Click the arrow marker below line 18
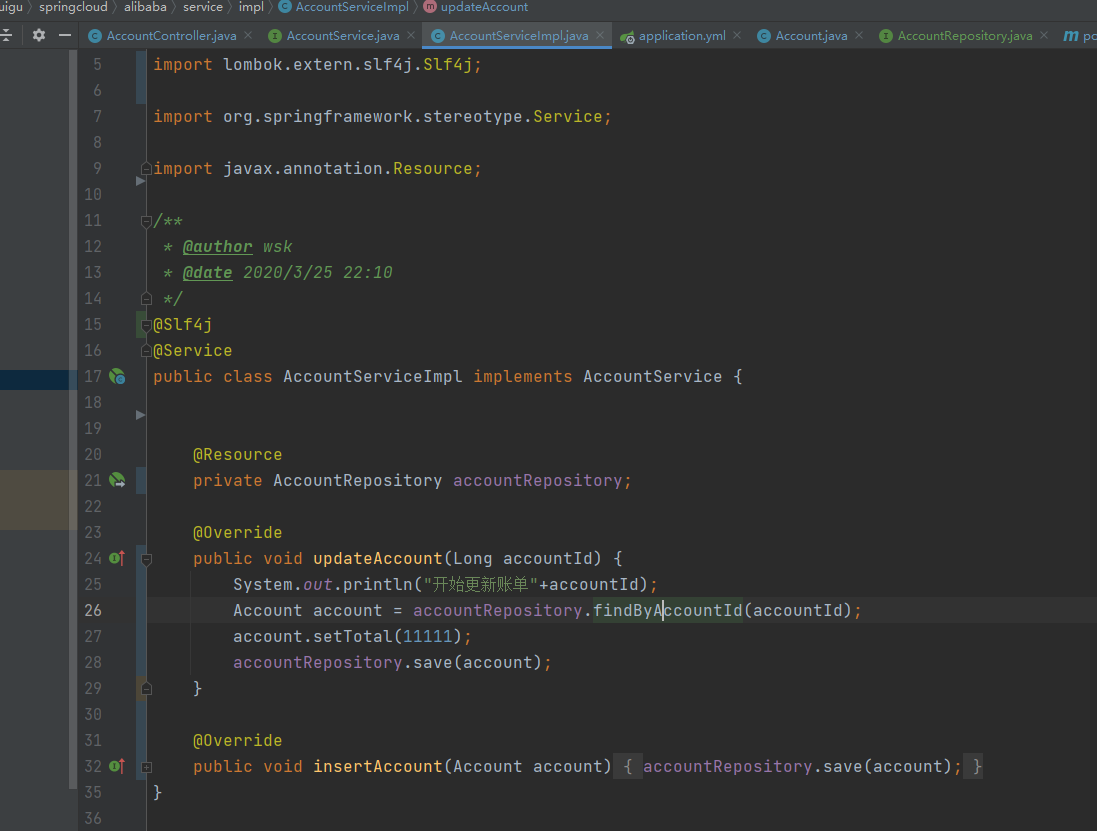The height and width of the screenshot is (831, 1097). [x=141, y=415]
